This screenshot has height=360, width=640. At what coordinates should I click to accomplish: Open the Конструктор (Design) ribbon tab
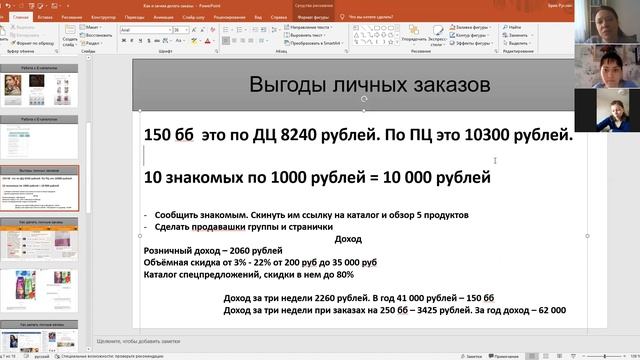(x=103, y=17)
